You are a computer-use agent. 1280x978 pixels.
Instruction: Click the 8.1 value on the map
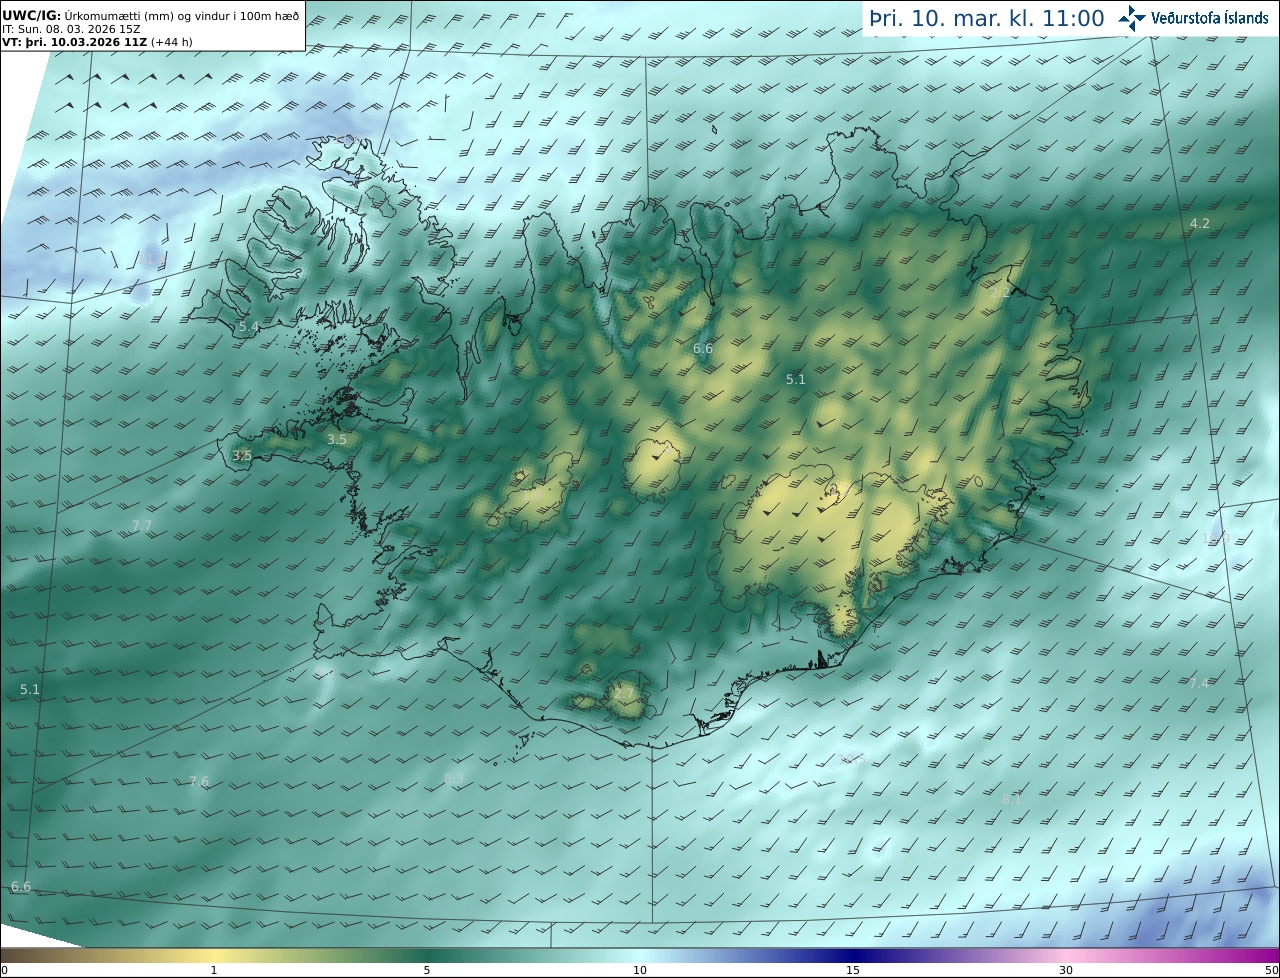[x=1012, y=799]
